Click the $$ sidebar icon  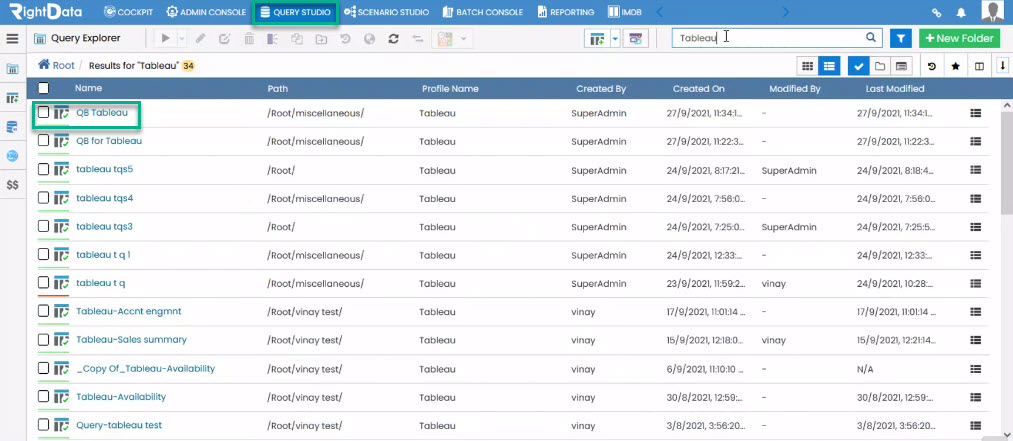click(x=12, y=185)
